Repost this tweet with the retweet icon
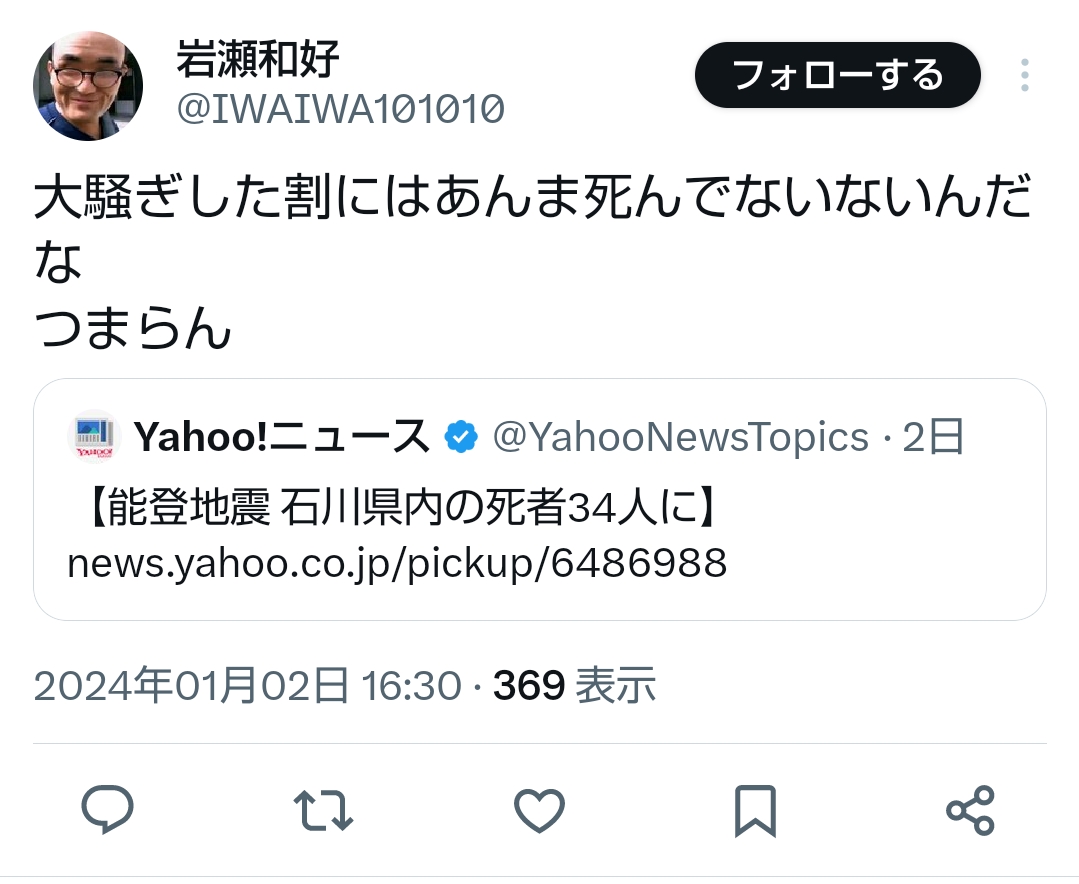The width and height of the screenshot is (1079, 884). 323,810
